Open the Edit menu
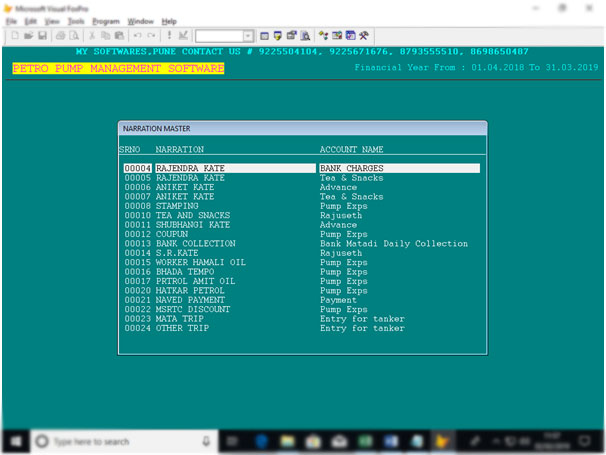The image size is (606, 455). coord(31,21)
